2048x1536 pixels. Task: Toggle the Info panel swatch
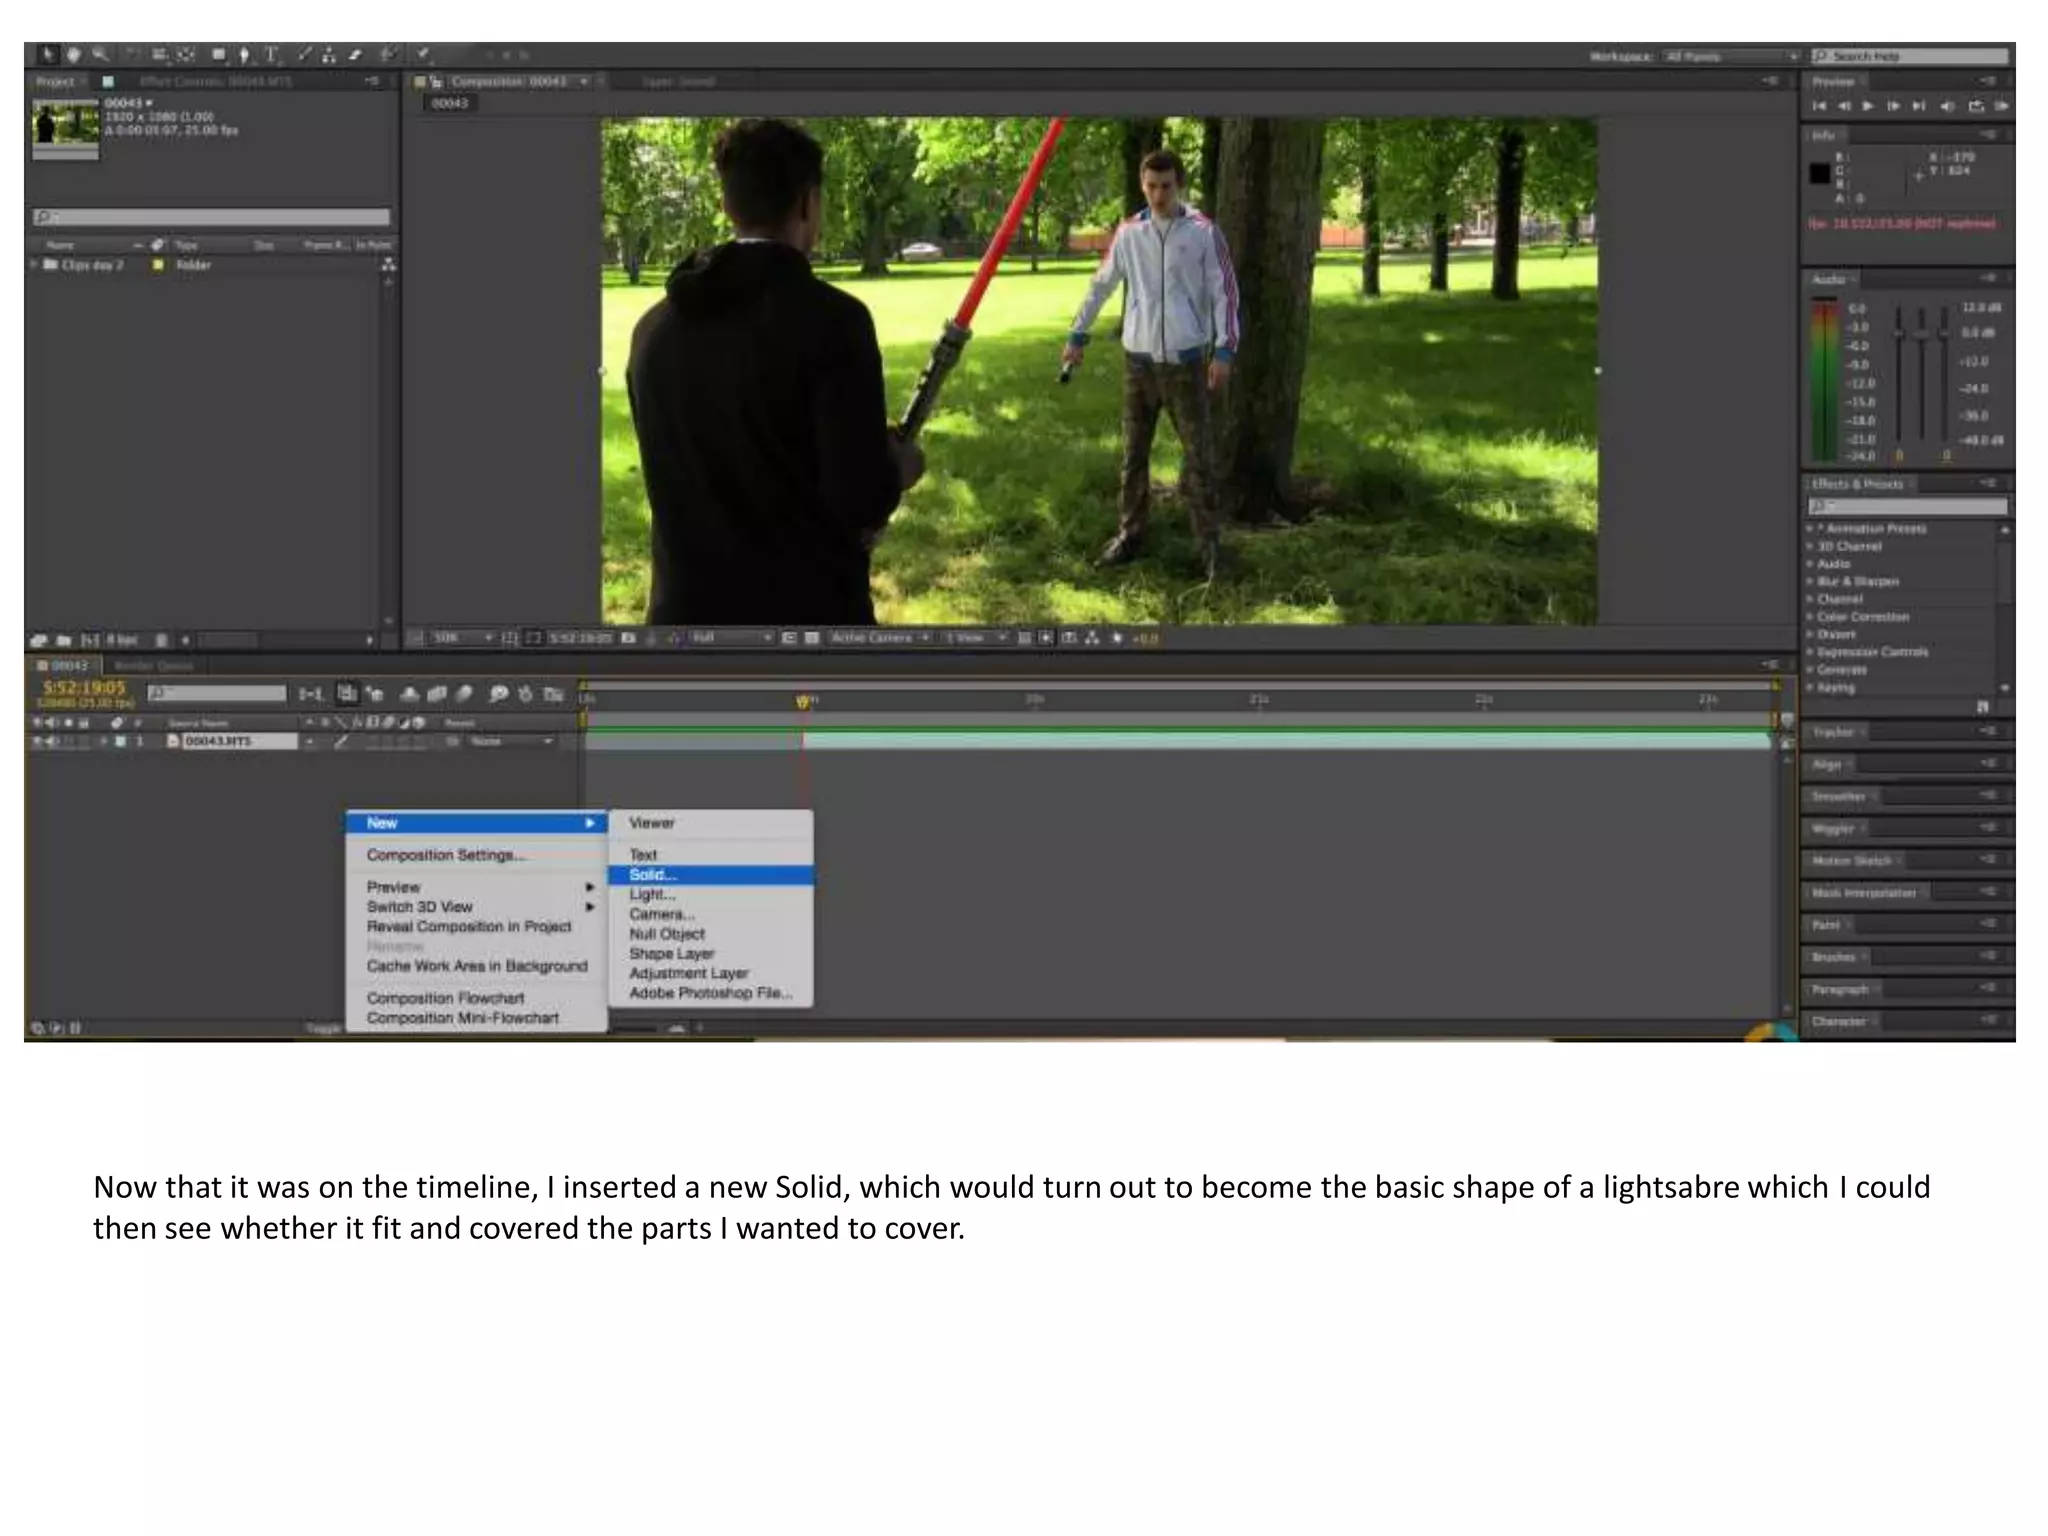1819,173
